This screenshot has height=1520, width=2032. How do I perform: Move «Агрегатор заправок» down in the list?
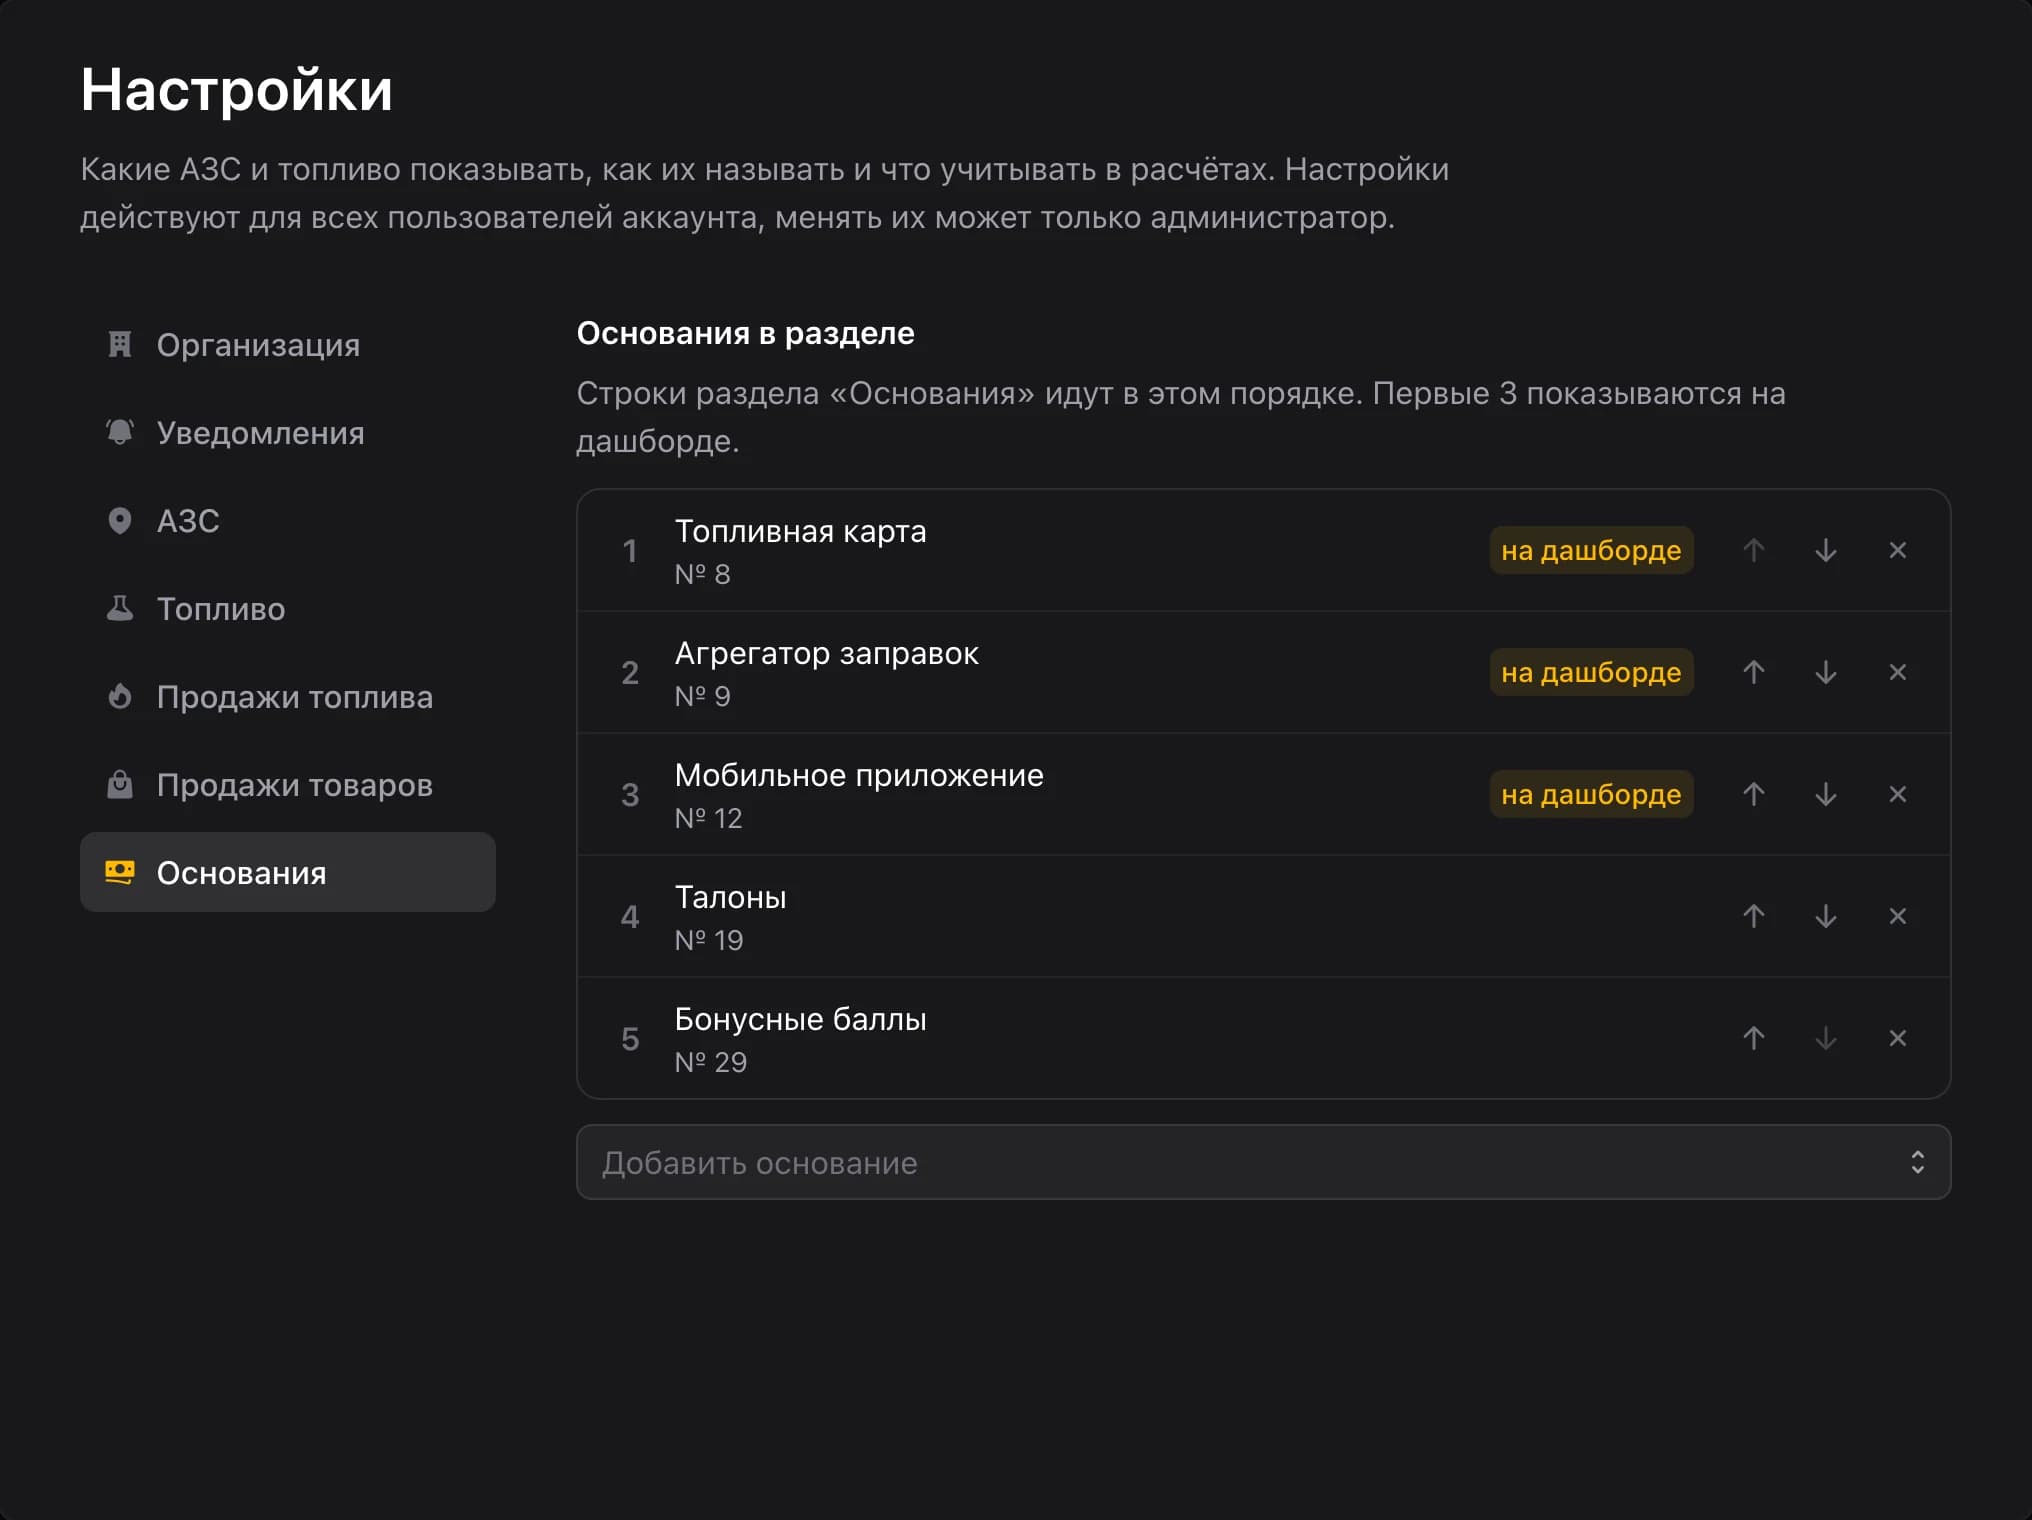(x=1825, y=672)
